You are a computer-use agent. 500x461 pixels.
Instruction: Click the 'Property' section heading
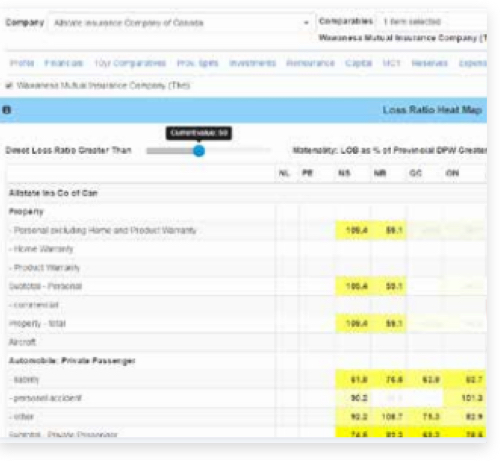point(26,212)
